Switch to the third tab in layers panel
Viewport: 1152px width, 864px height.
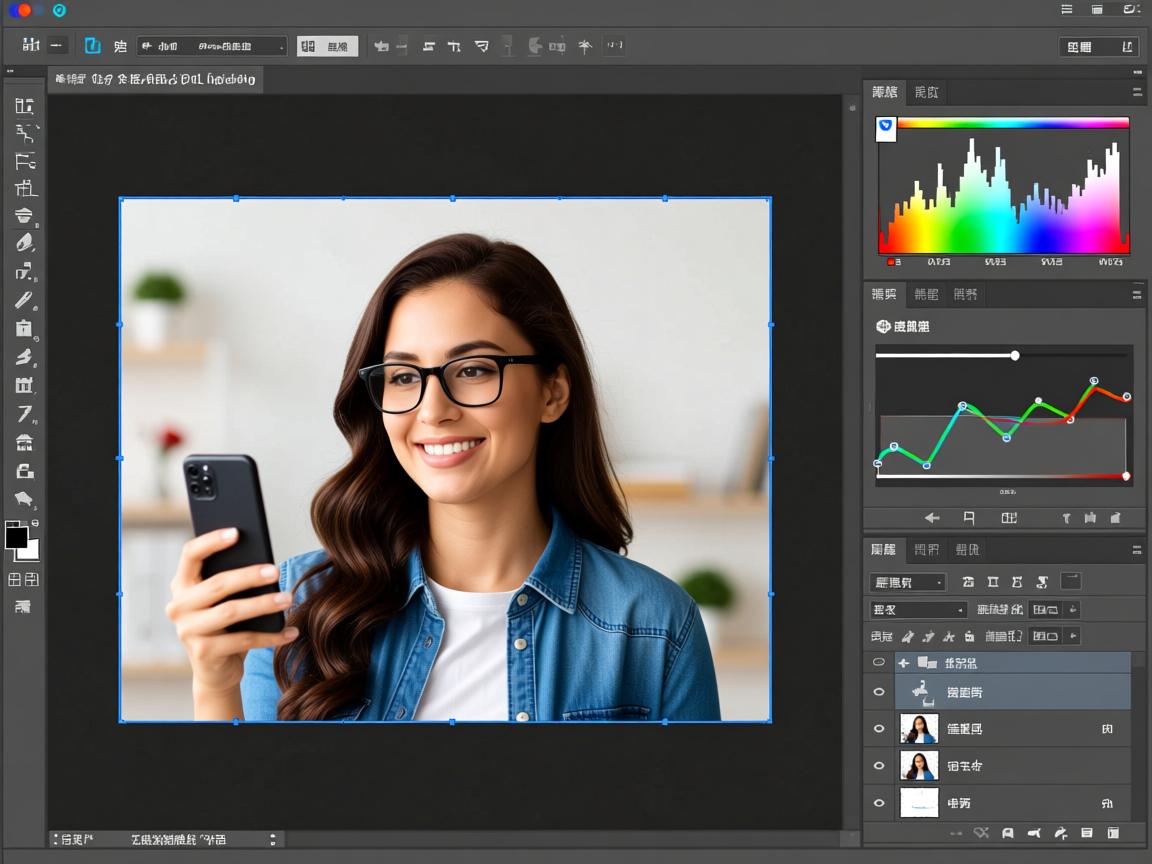tap(966, 549)
